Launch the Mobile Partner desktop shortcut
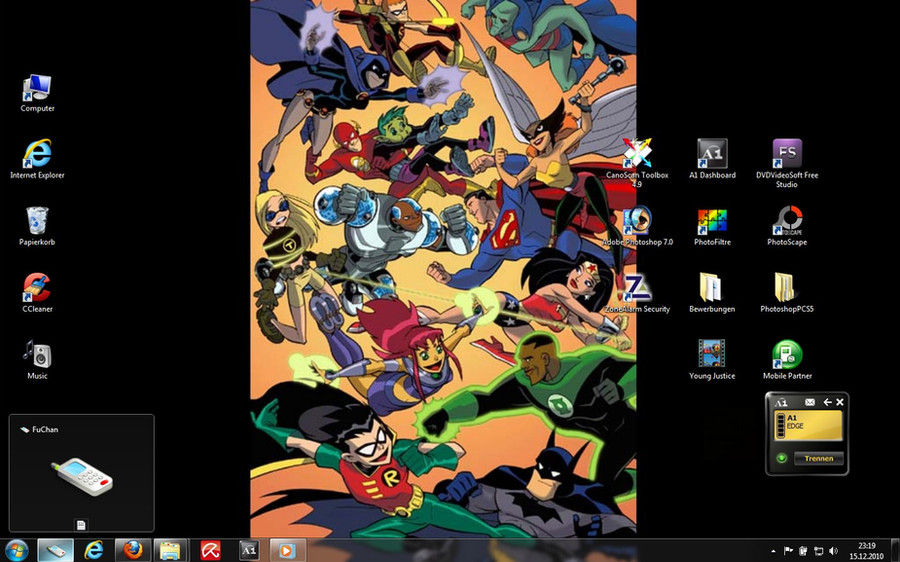The image size is (900, 562). [787, 360]
